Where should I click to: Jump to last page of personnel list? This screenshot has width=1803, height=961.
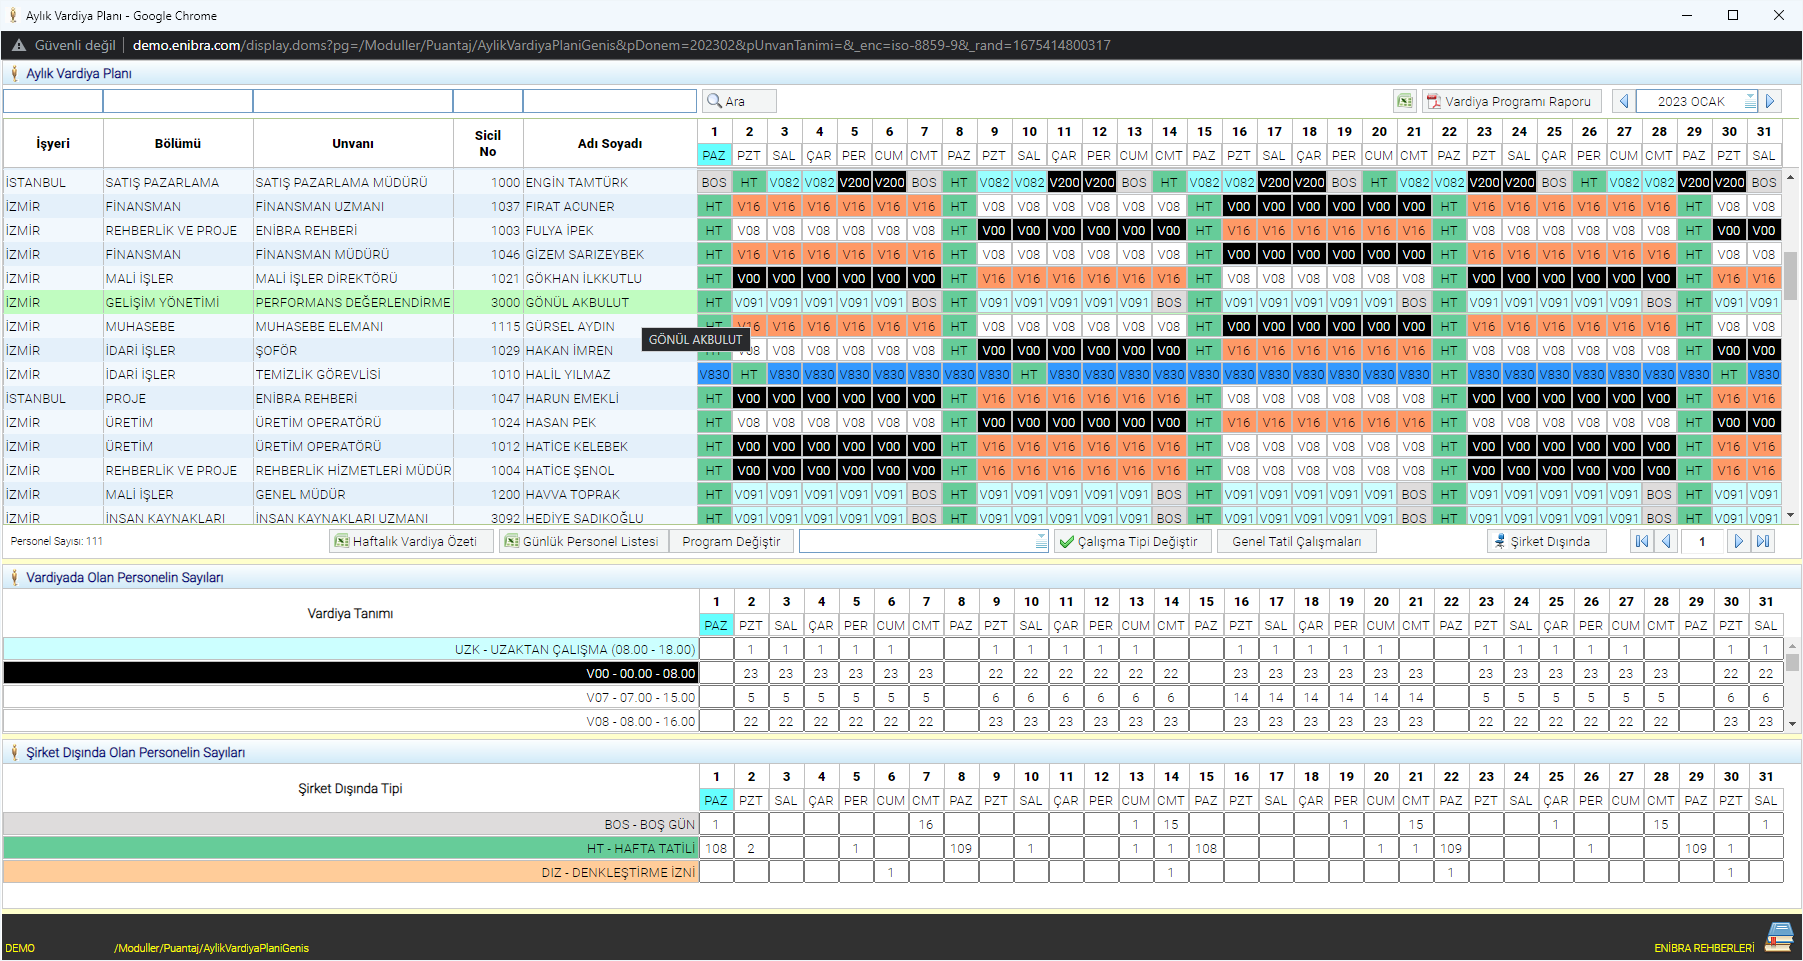pyautogui.click(x=1763, y=541)
